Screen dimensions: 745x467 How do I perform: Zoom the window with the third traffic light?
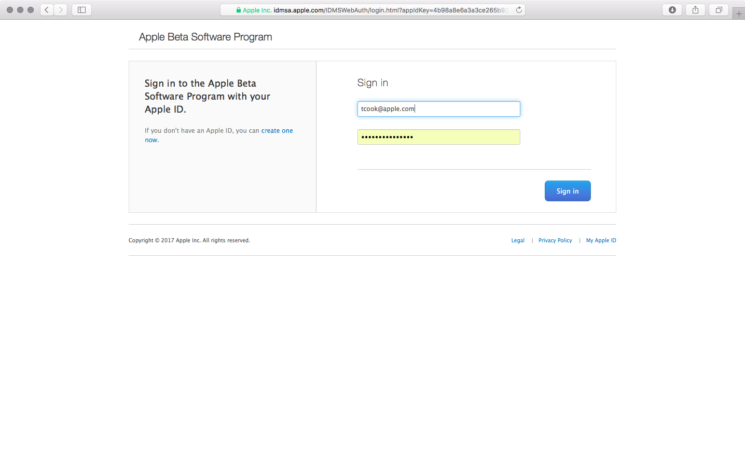pyautogui.click(x=31, y=10)
